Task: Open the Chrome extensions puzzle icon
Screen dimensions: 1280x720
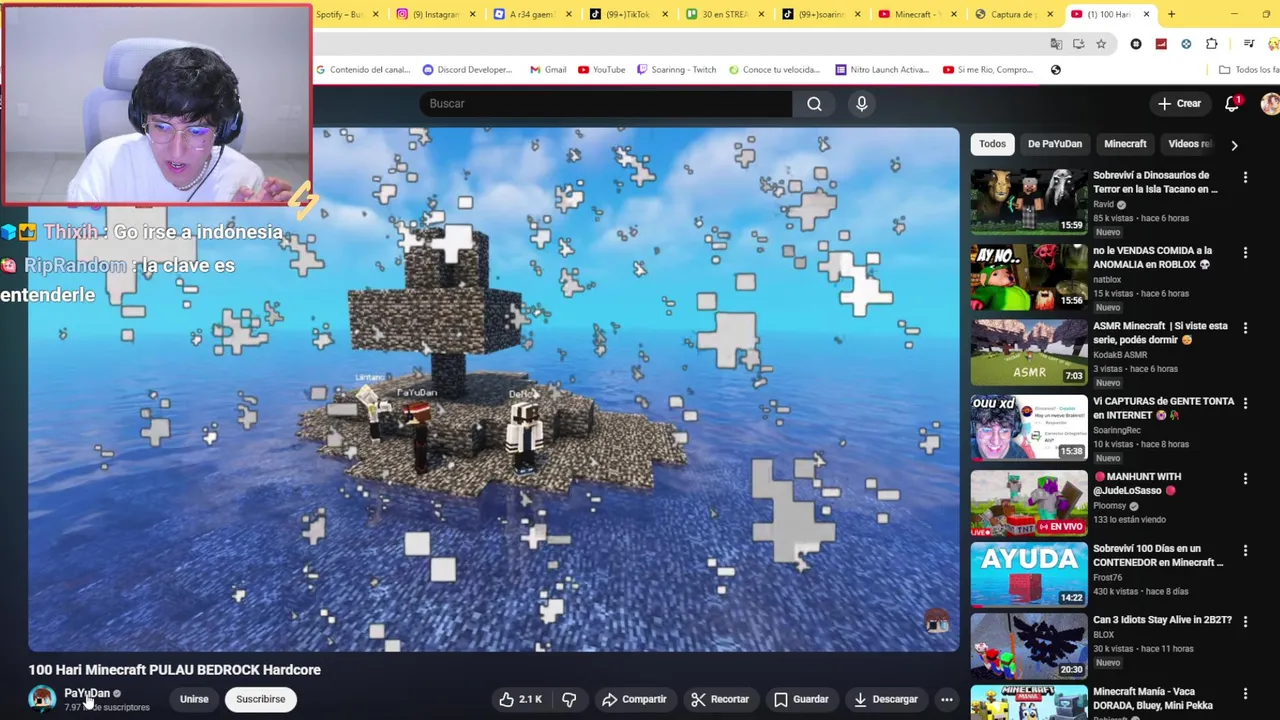Action: tap(1212, 44)
